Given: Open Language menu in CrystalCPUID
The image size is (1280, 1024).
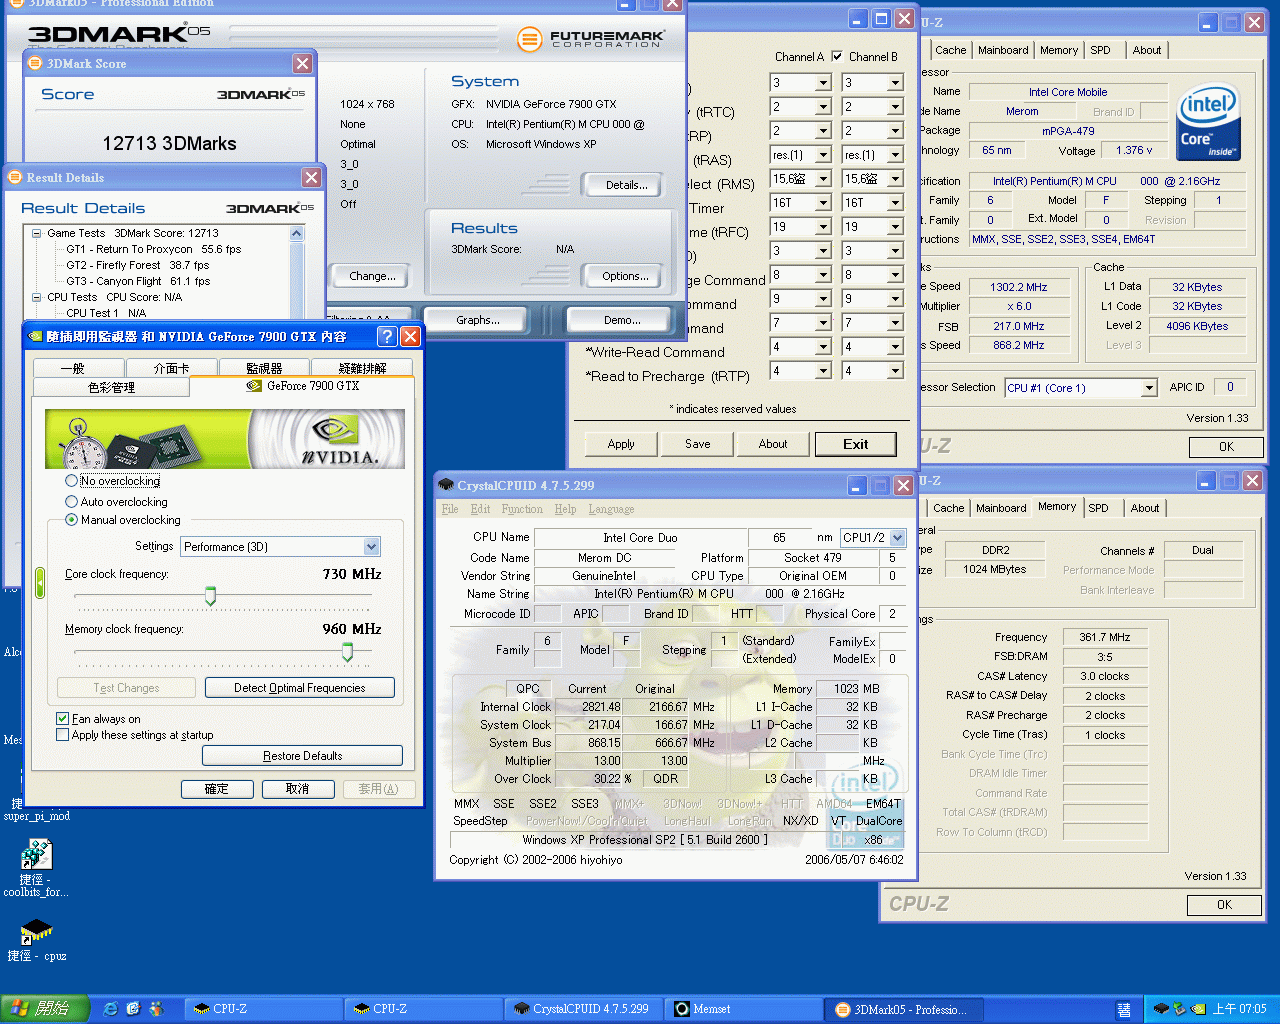Looking at the screenshot, I should pos(611,509).
